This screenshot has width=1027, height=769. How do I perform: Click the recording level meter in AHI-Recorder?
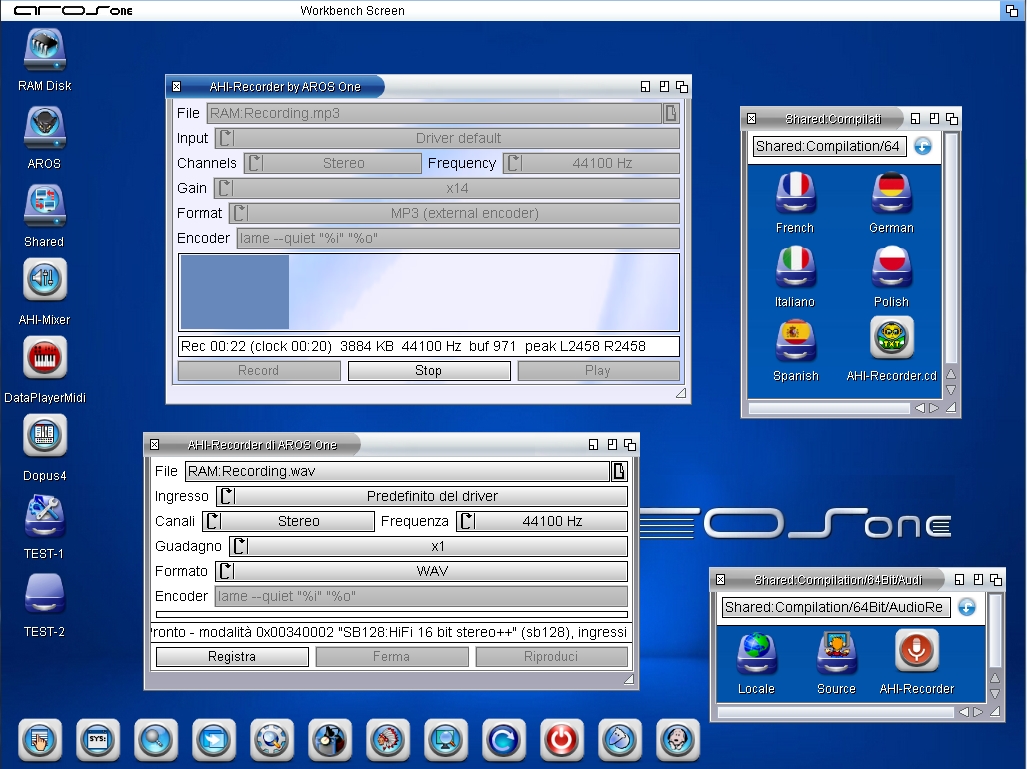coord(429,292)
